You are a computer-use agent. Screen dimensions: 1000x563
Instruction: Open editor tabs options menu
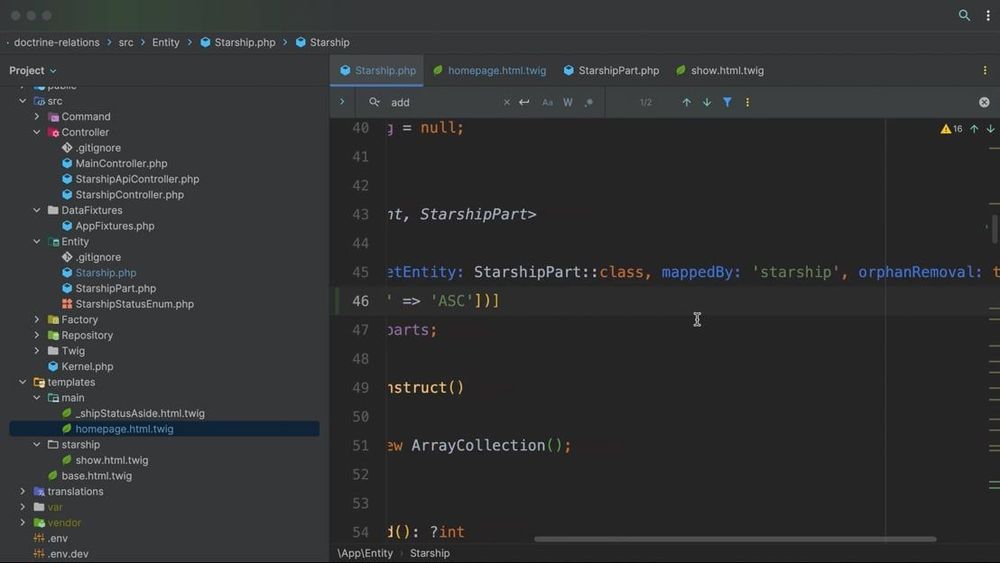(x=984, y=70)
